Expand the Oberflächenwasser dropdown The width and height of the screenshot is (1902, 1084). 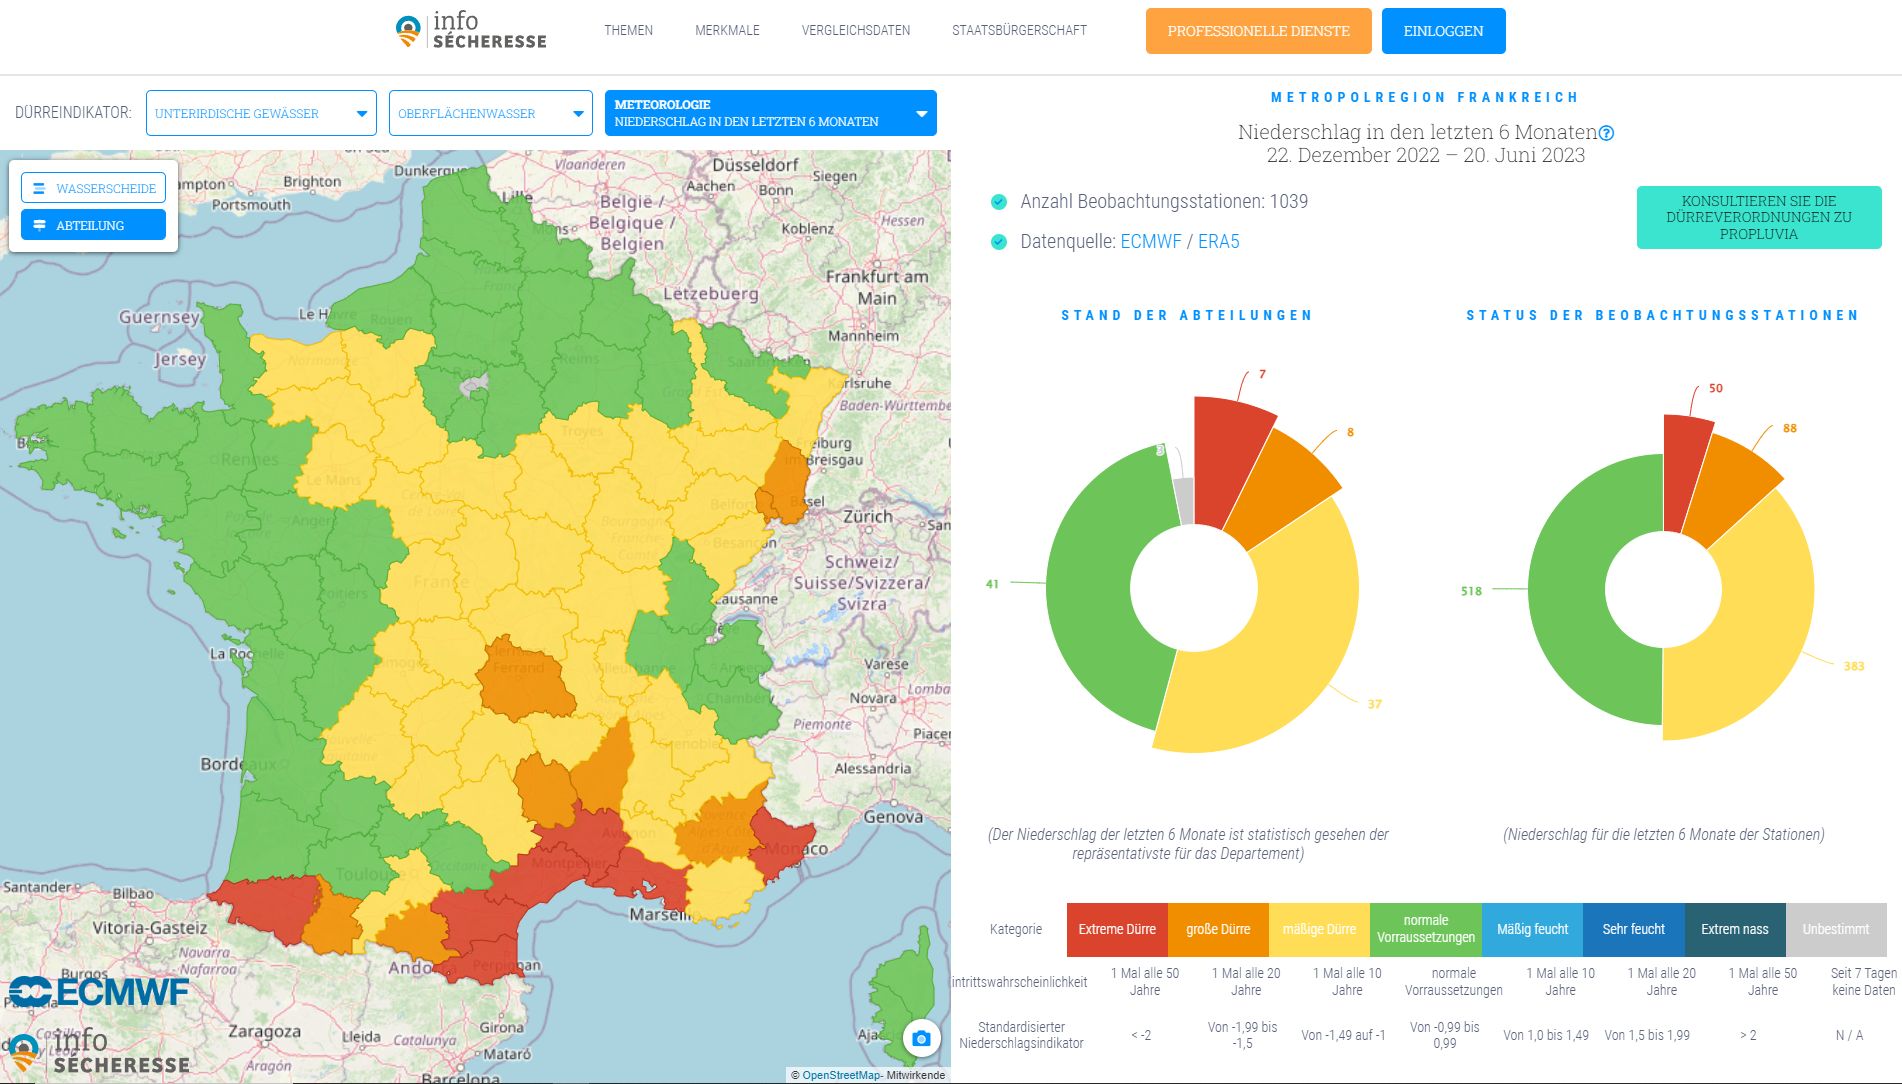coord(490,113)
